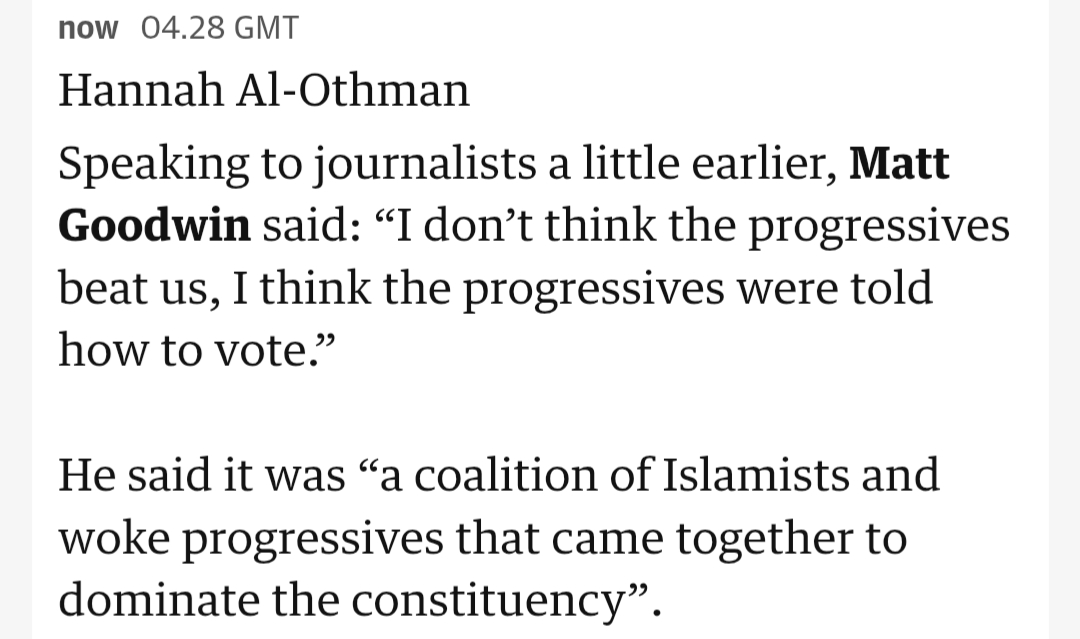
Task: Click the "now" live update label
Action: coord(88,29)
